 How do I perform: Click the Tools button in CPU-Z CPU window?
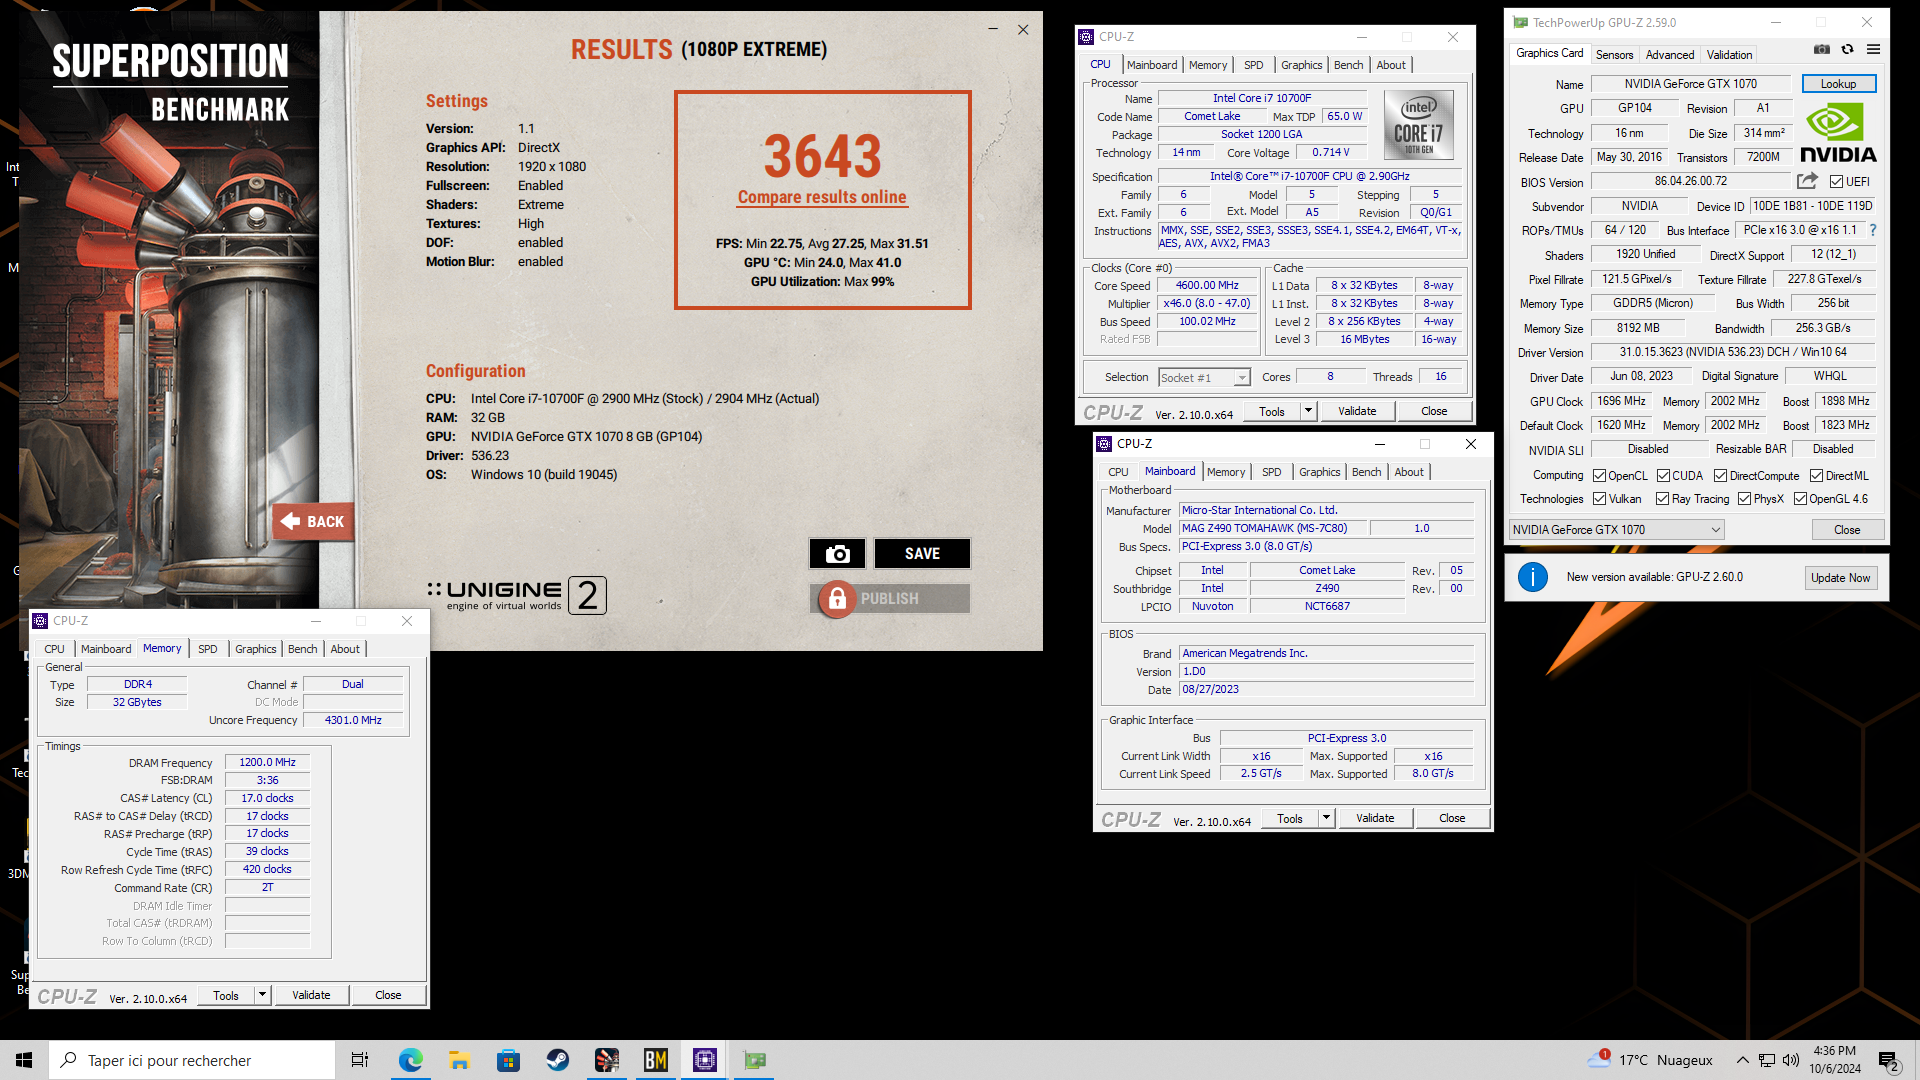[x=1272, y=411]
